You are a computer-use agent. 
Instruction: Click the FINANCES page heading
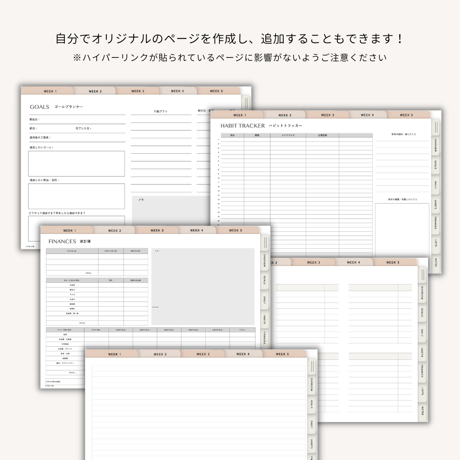click(x=62, y=241)
